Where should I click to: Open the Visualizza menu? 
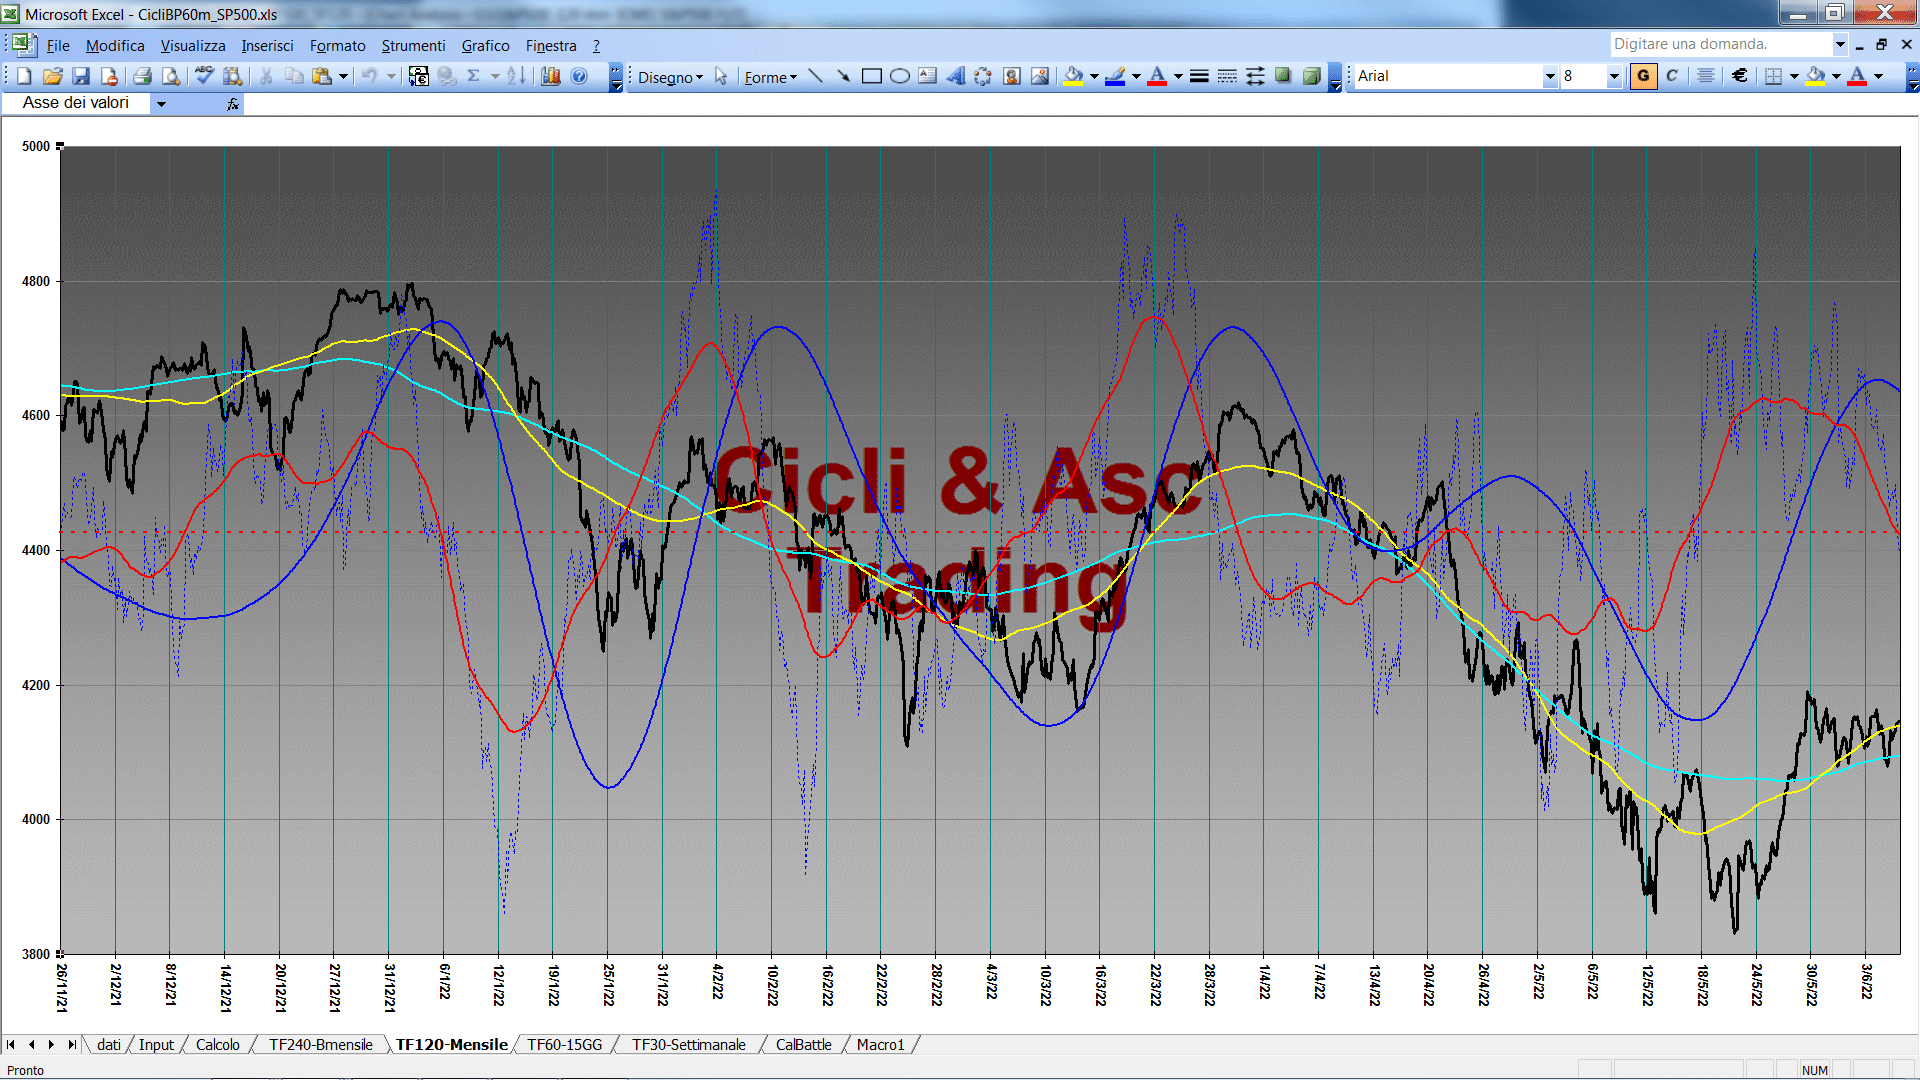pos(193,46)
